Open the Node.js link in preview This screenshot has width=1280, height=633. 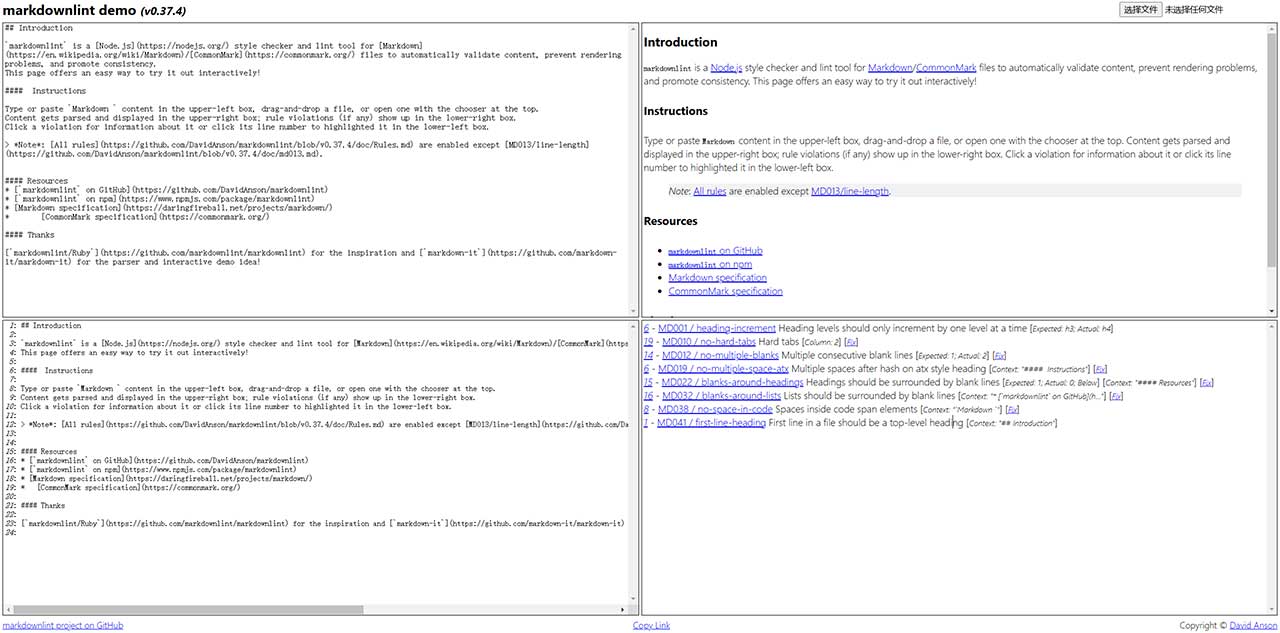[x=726, y=67]
